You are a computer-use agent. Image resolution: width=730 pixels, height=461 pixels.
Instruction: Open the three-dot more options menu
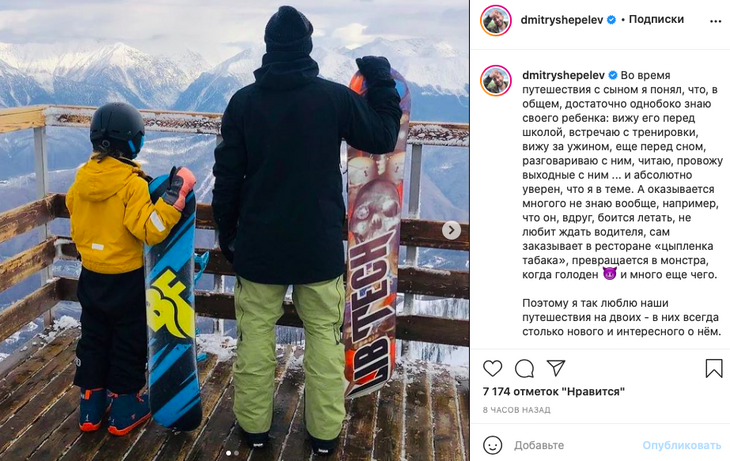point(716,21)
